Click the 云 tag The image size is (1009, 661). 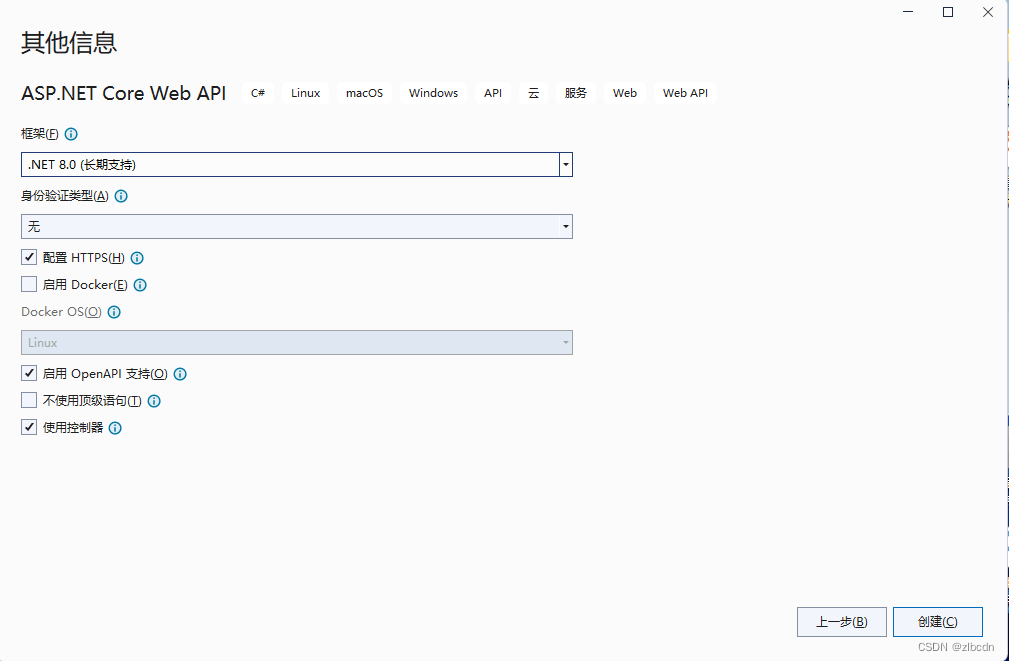click(533, 93)
